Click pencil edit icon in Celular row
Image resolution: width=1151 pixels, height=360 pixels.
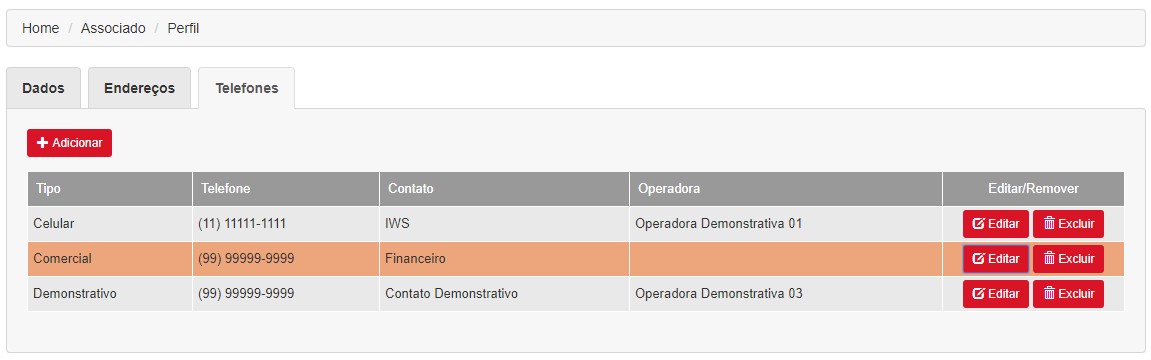(x=978, y=224)
